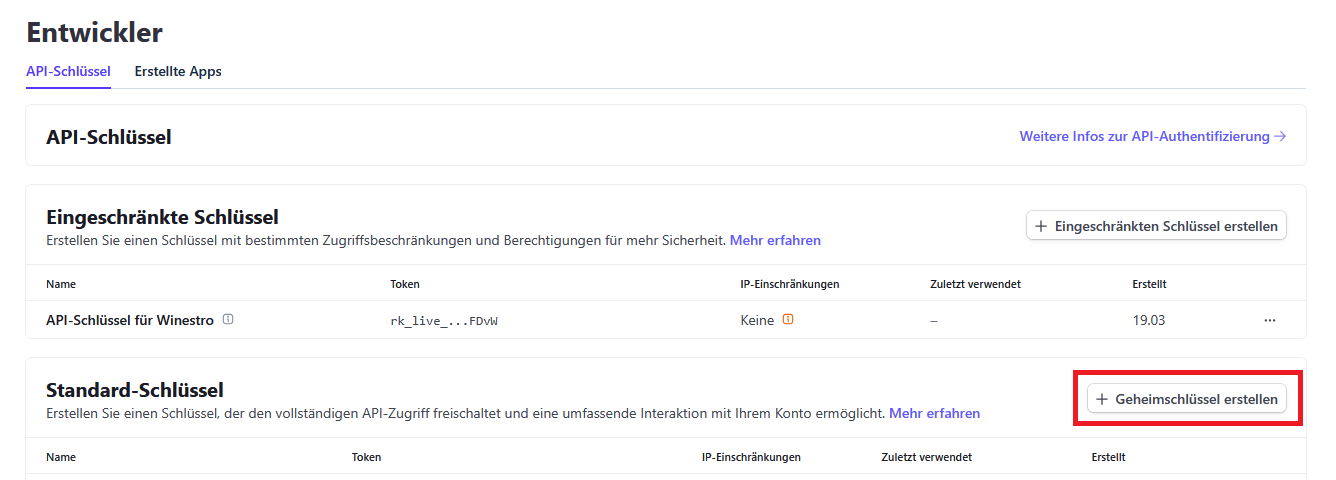Open Weitere Infos zur API-Authentifizierung link
Viewport: 1336px width, 480px height.
1144,136
